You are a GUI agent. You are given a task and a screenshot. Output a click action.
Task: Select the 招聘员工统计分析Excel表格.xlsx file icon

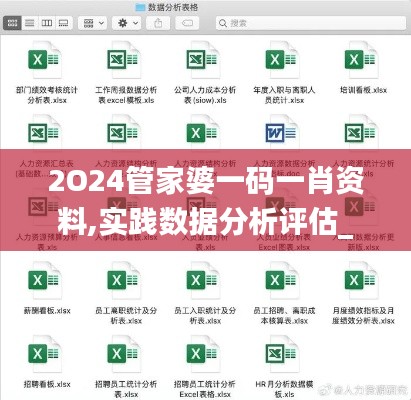coord(203,354)
